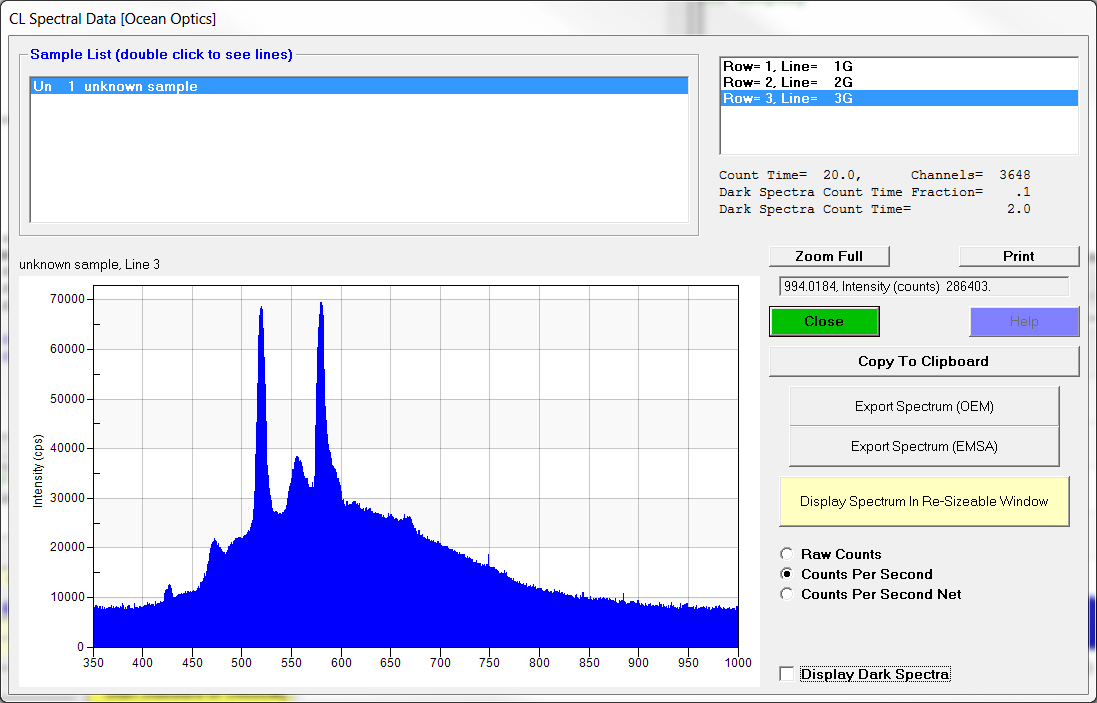Switch to Counts Per Second Net

click(x=787, y=594)
